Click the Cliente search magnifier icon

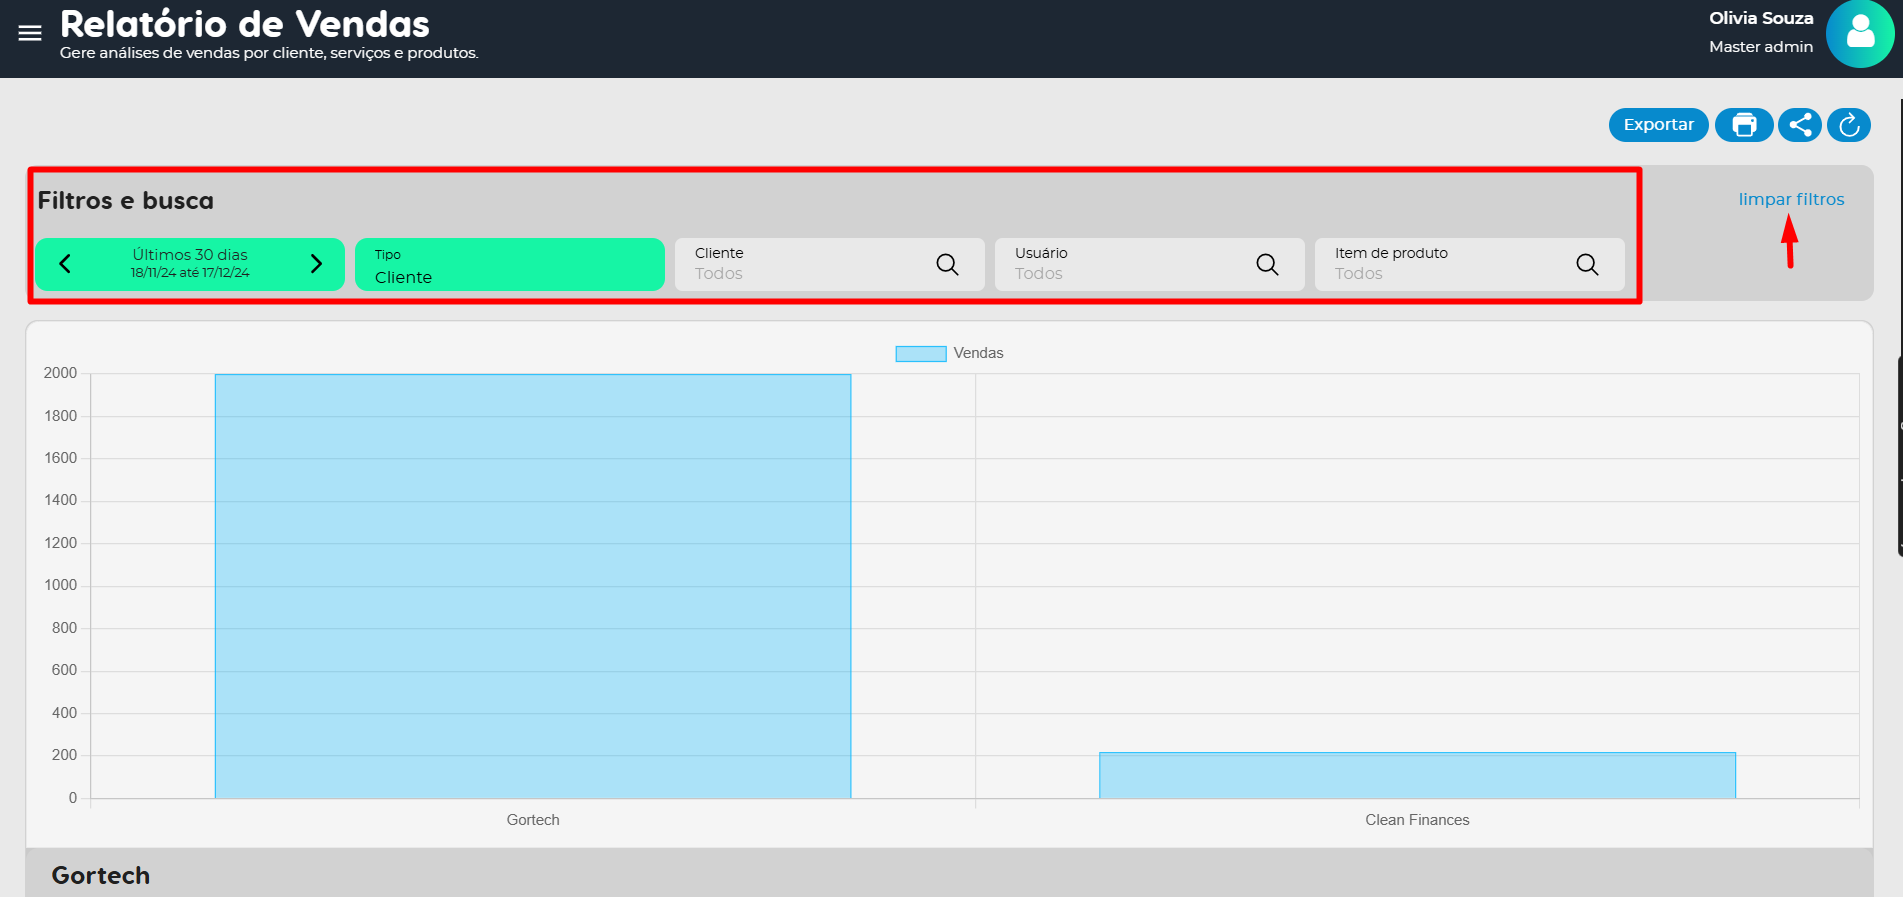click(x=947, y=264)
